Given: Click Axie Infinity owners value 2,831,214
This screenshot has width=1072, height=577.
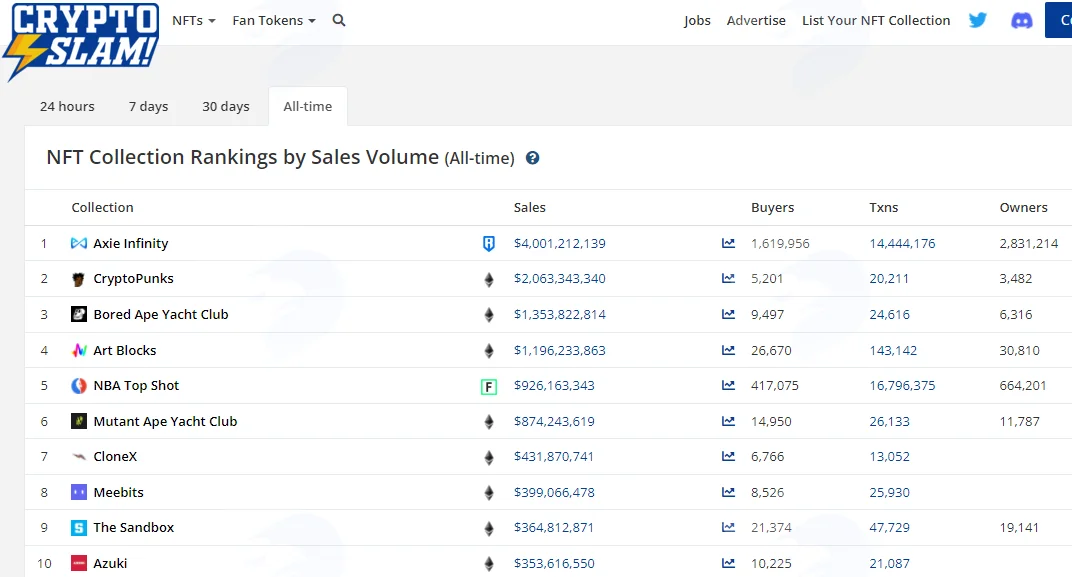Looking at the screenshot, I should click(x=1028, y=243).
